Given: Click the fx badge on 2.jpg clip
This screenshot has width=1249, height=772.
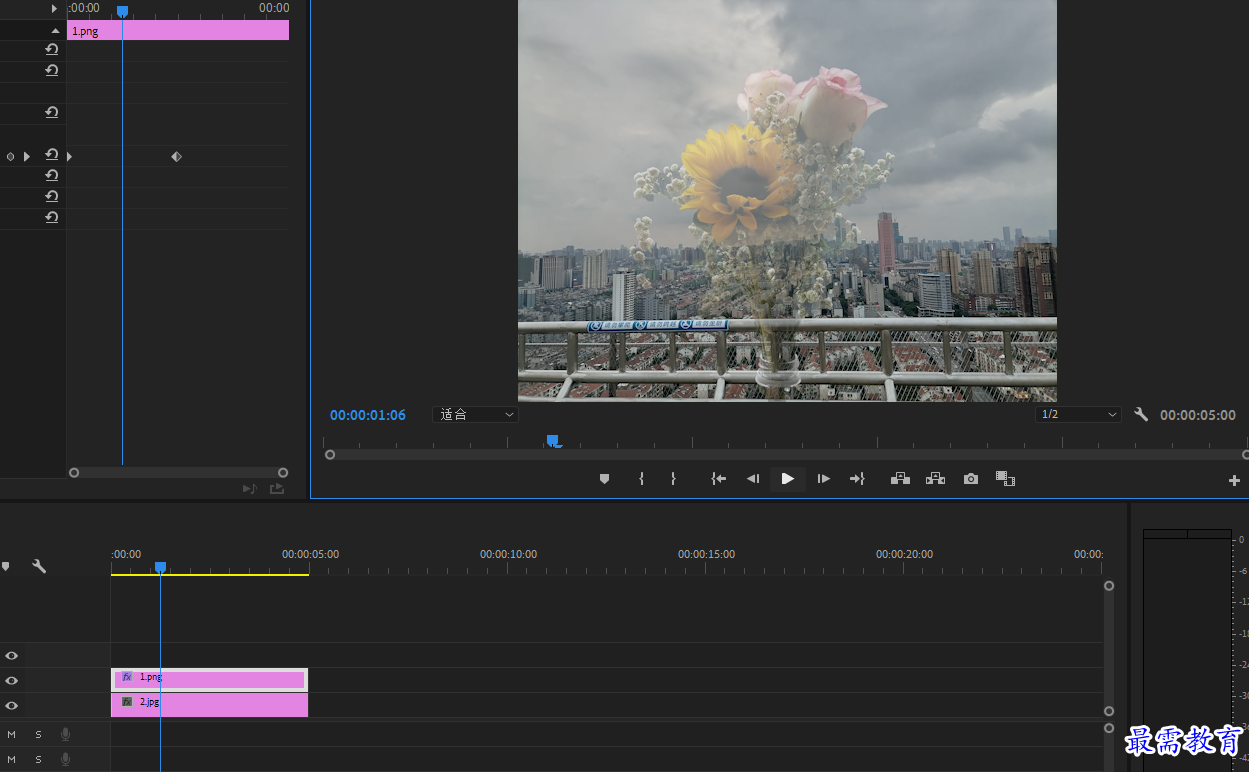Looking at the screenshot, I should 126,702.
